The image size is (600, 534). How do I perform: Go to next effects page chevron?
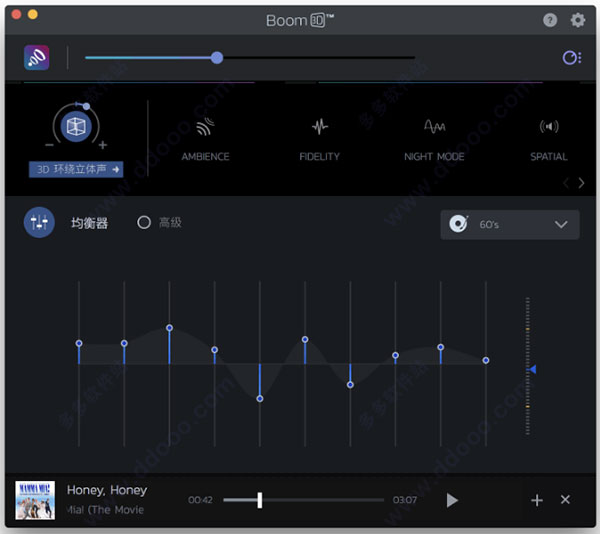(581, 183)
